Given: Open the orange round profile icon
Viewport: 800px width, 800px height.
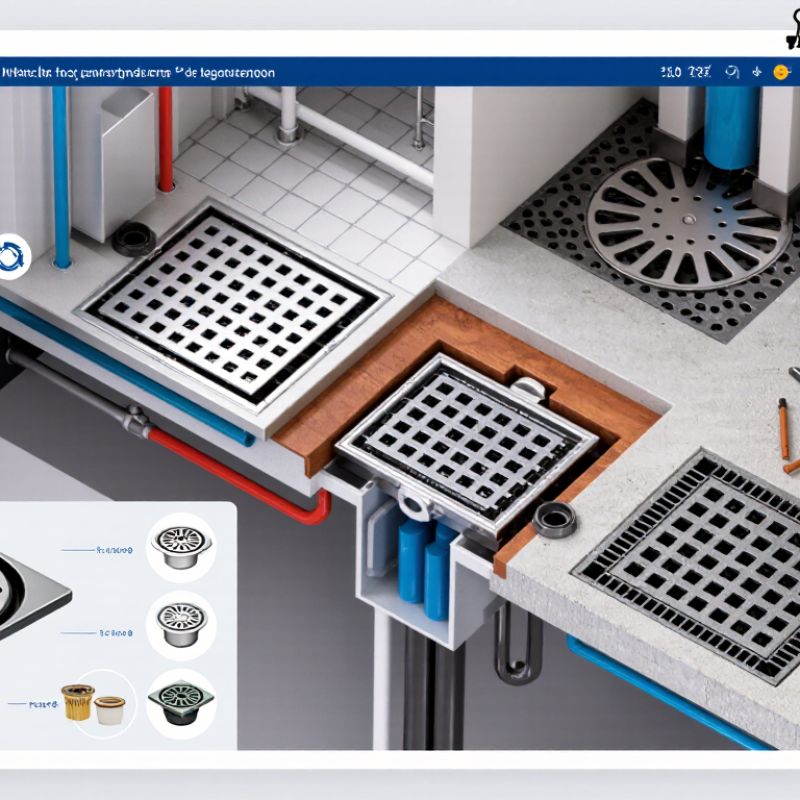Looking at the screenshot, I should [x=781, y=72].
